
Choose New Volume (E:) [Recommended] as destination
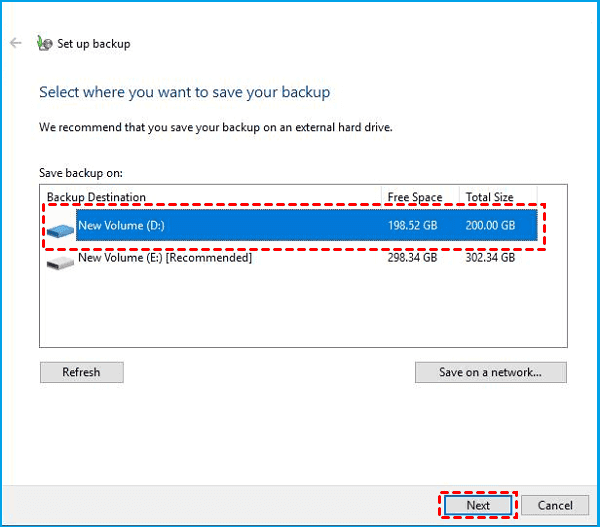coord(165,258)
